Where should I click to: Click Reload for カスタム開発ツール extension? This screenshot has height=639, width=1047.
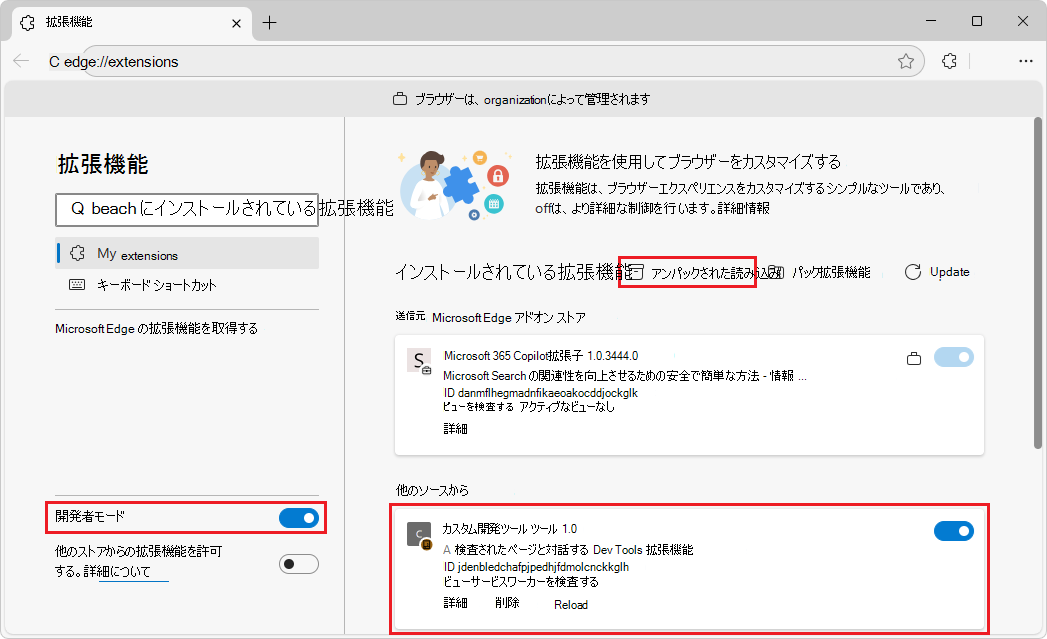coord(571,605)
